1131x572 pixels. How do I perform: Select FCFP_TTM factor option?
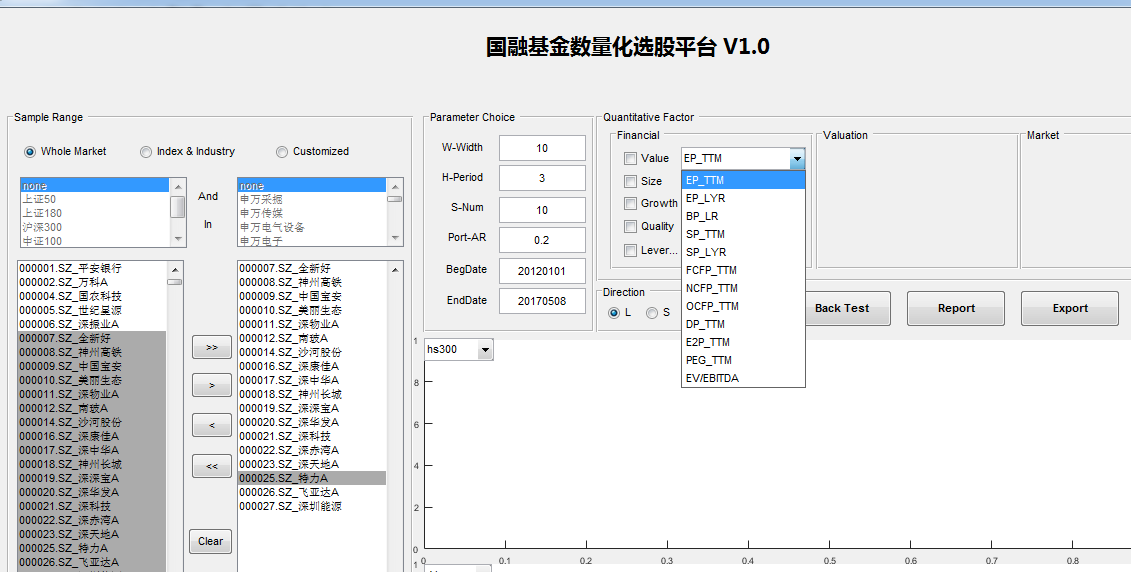point(743,270)
